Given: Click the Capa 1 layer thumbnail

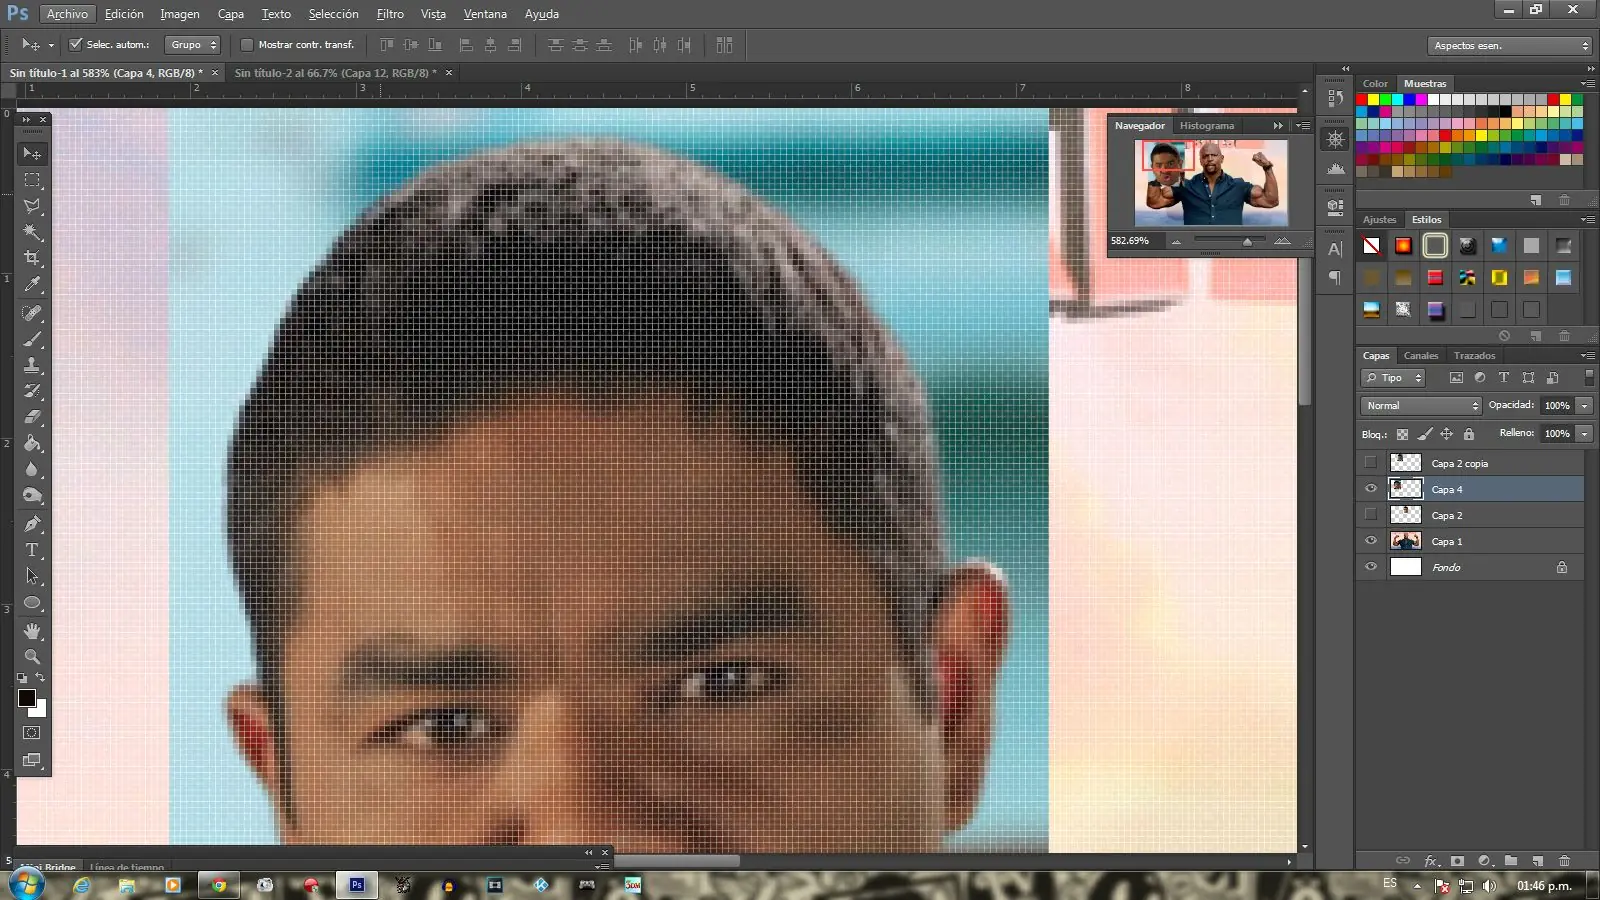Looking at the screenshot, I should 1406,541.
